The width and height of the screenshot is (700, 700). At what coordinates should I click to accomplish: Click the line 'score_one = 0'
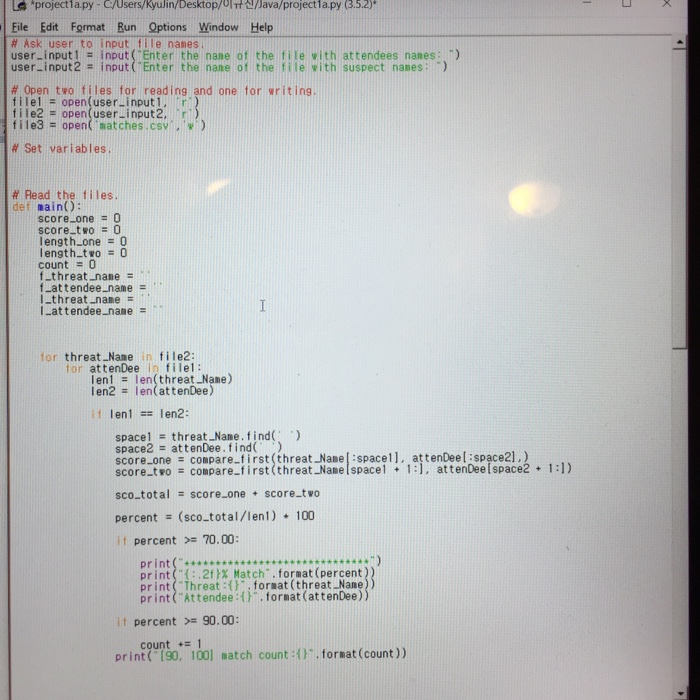point(79,218)
